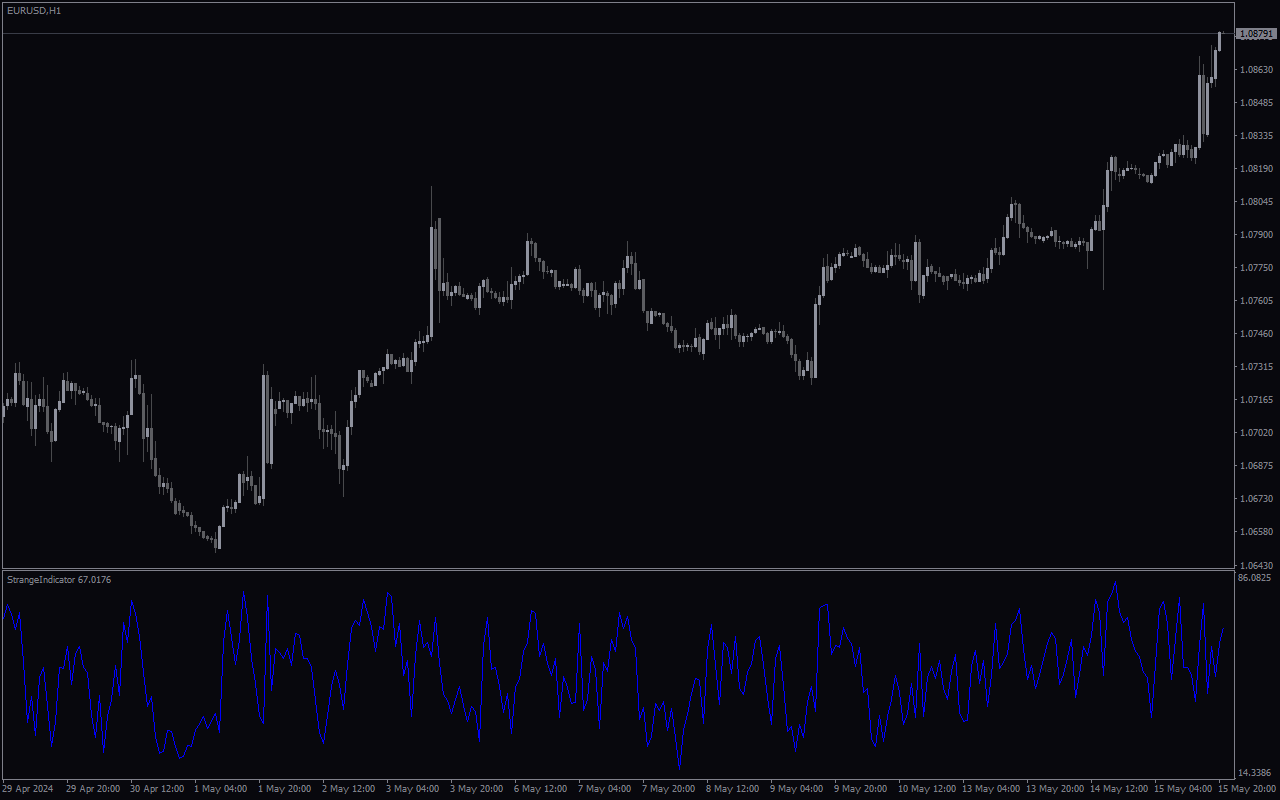
Task: Click the 7 May 20:00 time label
Action: [668, 789]
